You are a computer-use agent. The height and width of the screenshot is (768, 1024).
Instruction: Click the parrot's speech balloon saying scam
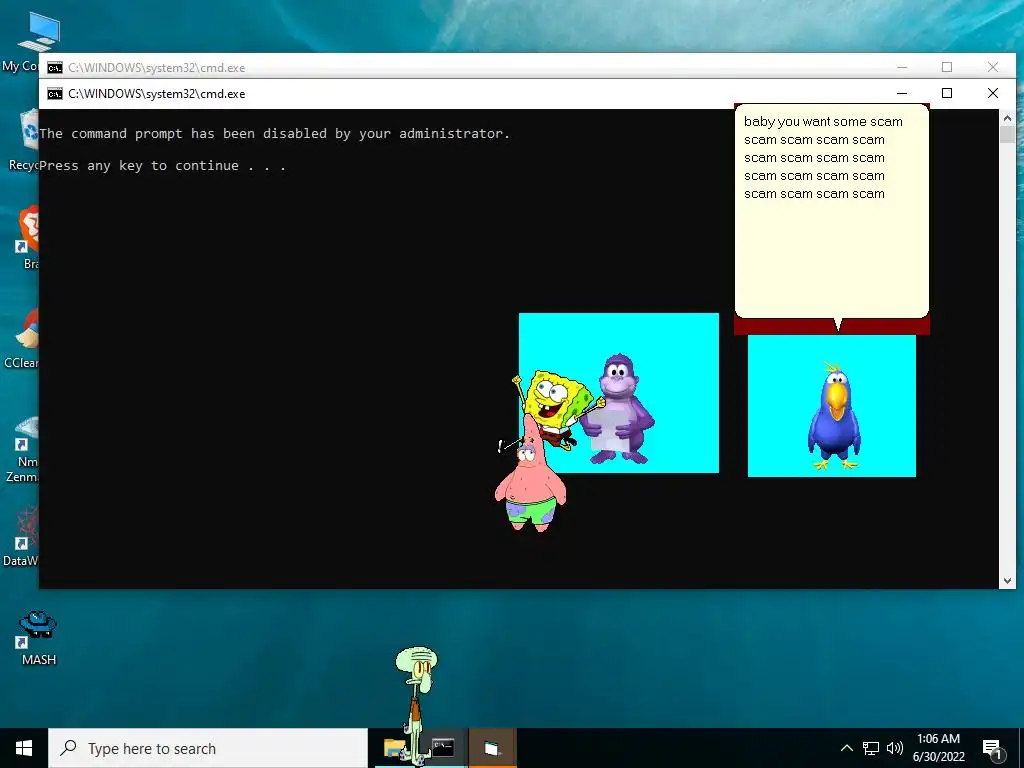pos(831,210)
